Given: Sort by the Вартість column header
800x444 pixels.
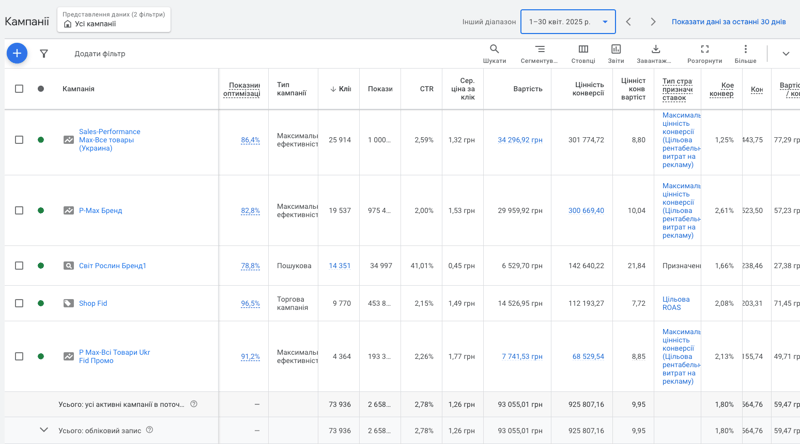Looking at the screenshot, I should click(x=528, y=89).
